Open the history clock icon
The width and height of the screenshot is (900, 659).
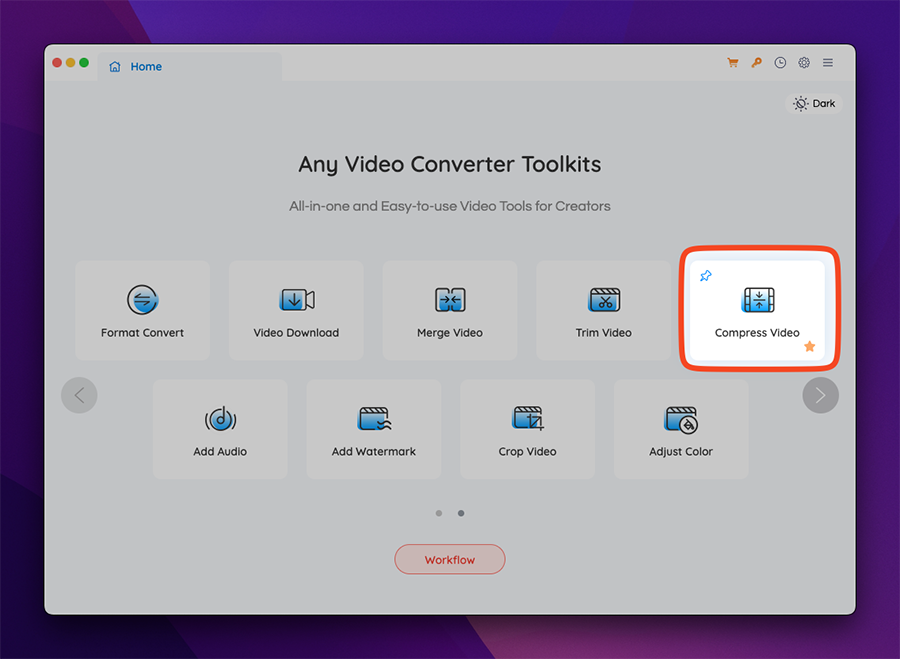[x=780, y=63]
